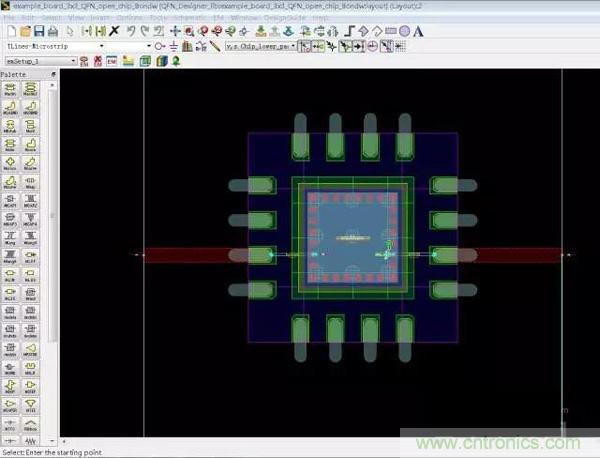
Task: Click the Delete X icon in the toolbar
Action: (x=113, y=32)
